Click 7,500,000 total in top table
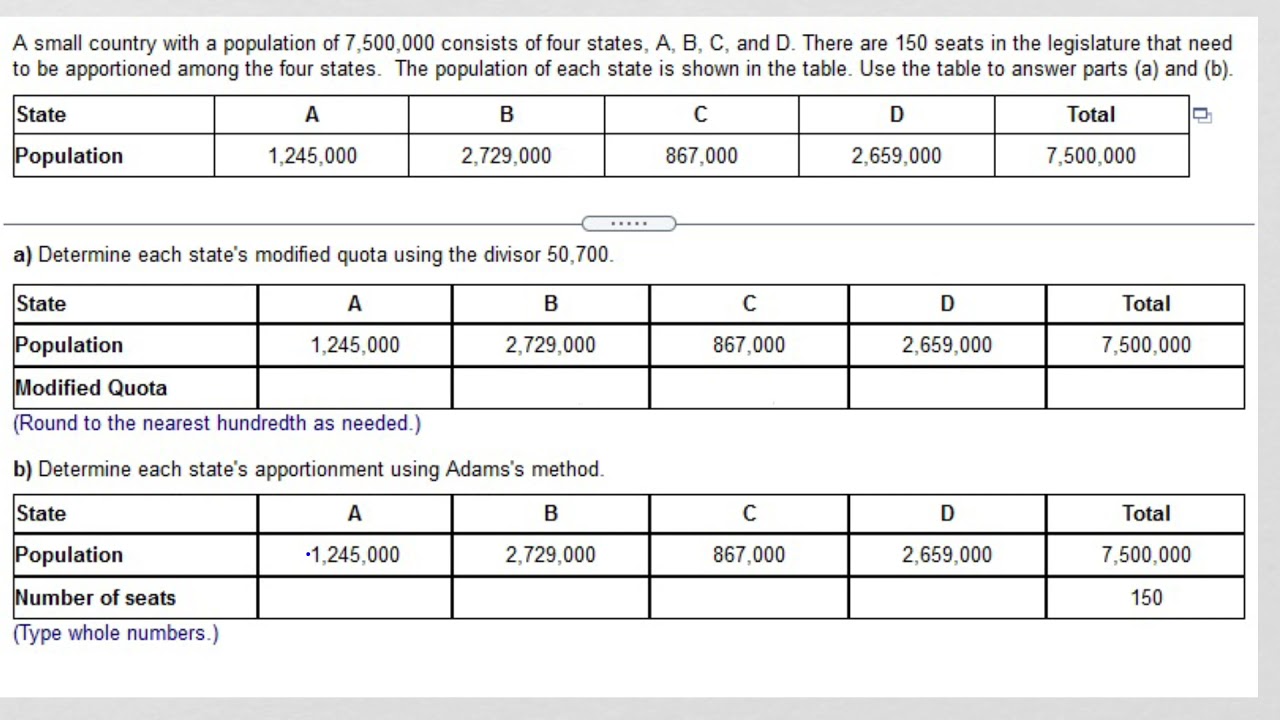Screen dimensions: 1280x720 point(1091,156)
